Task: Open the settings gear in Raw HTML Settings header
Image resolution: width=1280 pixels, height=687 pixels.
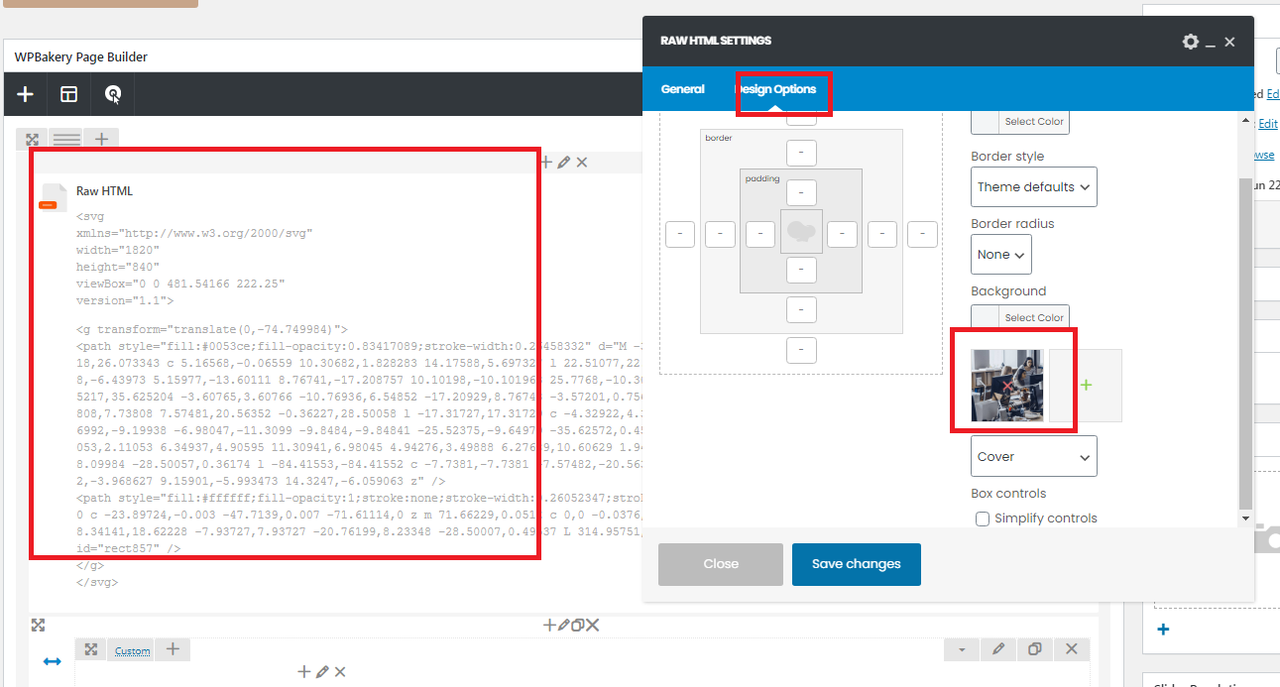Action: [x=1190, y=42]
